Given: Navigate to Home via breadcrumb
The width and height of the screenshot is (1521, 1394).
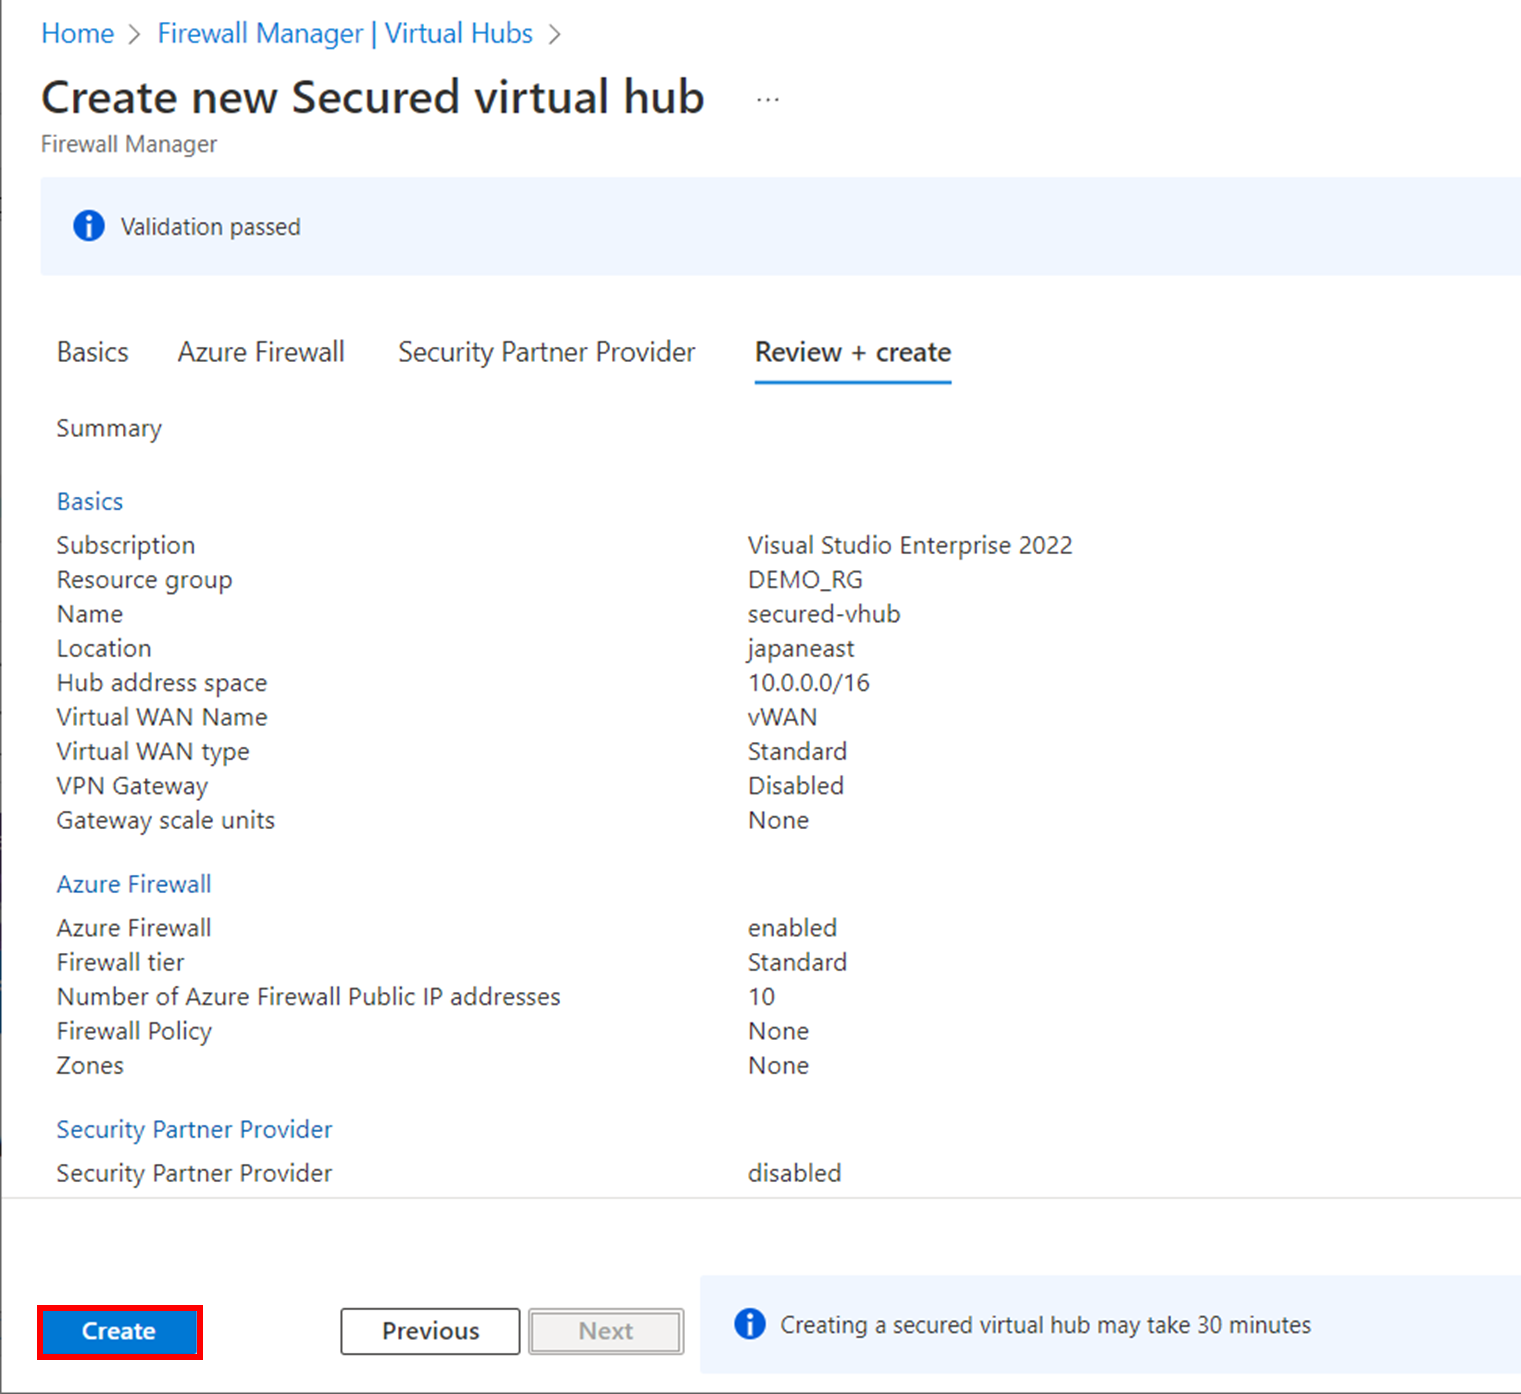Looking at the screenshot, I should (x=77, y=33).
